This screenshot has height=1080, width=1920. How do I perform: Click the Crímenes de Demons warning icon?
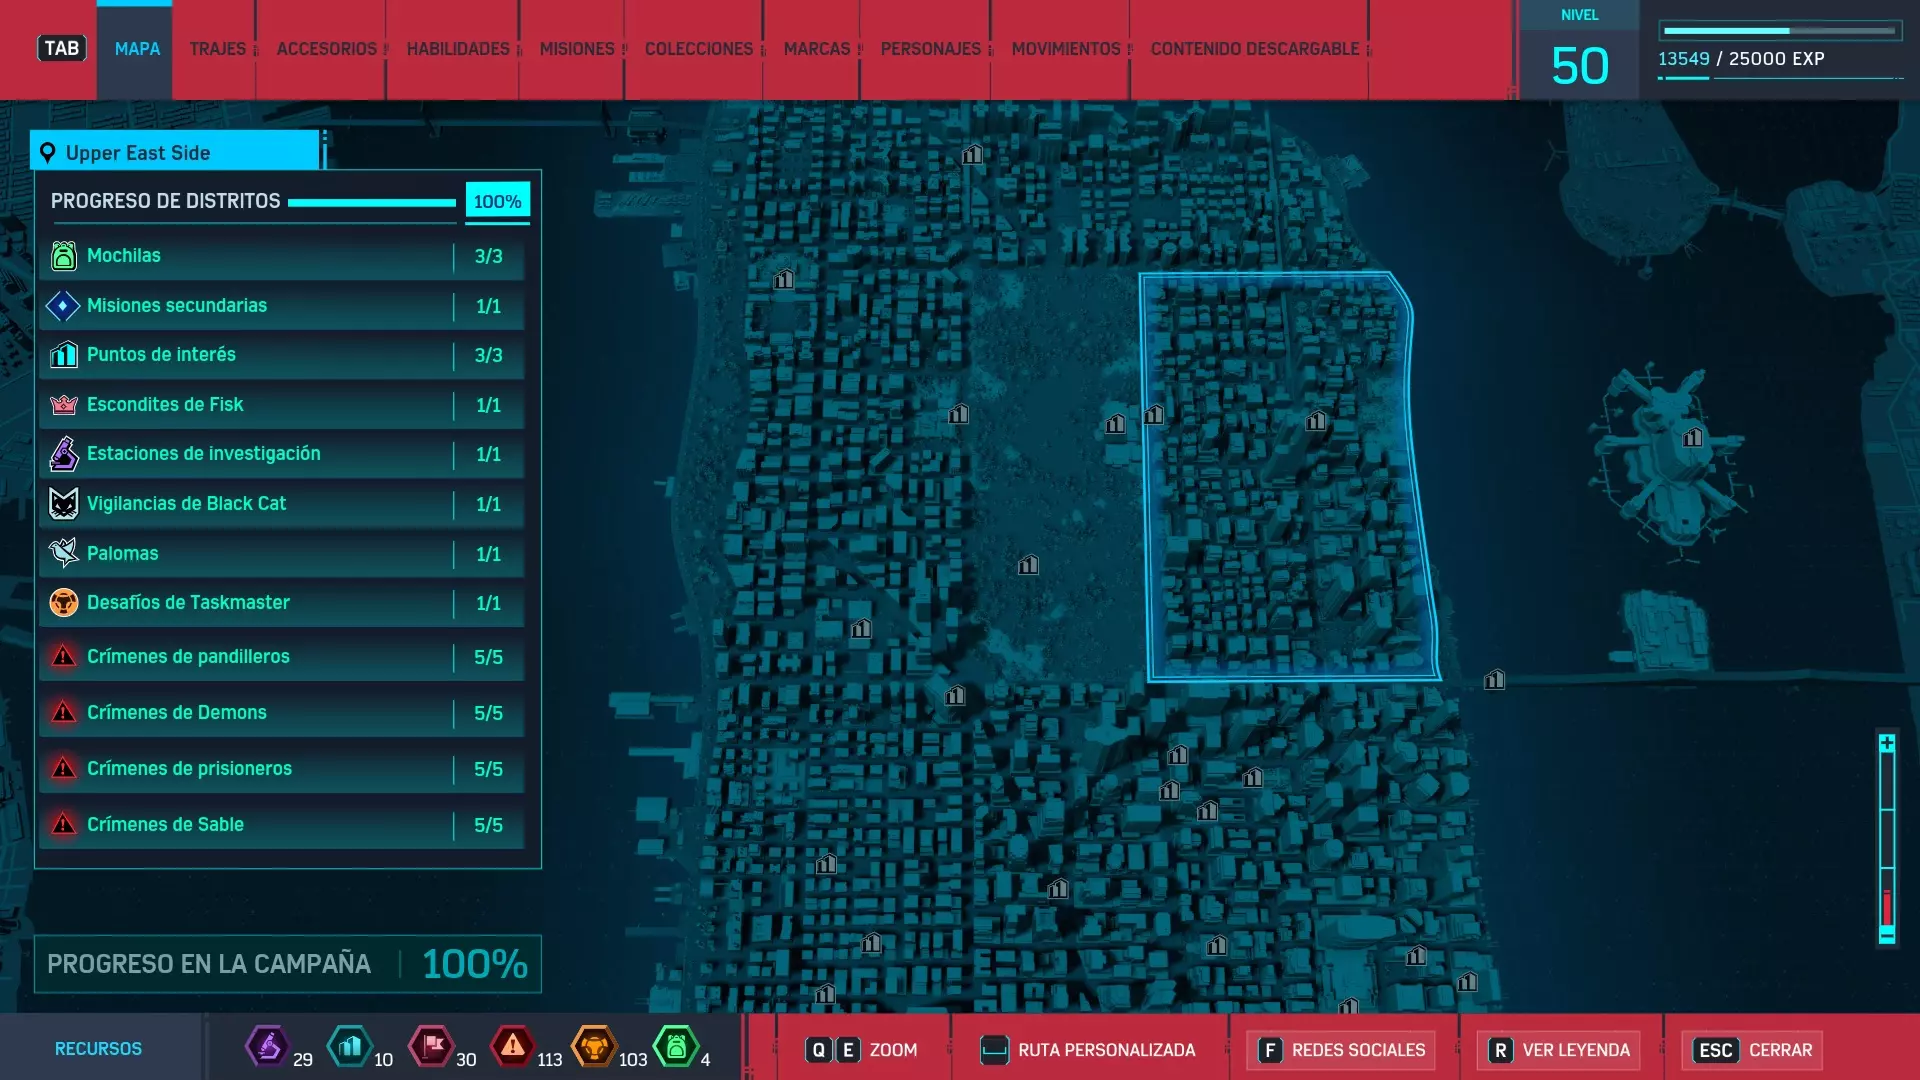pyautogui.click(x=63, y=713)
